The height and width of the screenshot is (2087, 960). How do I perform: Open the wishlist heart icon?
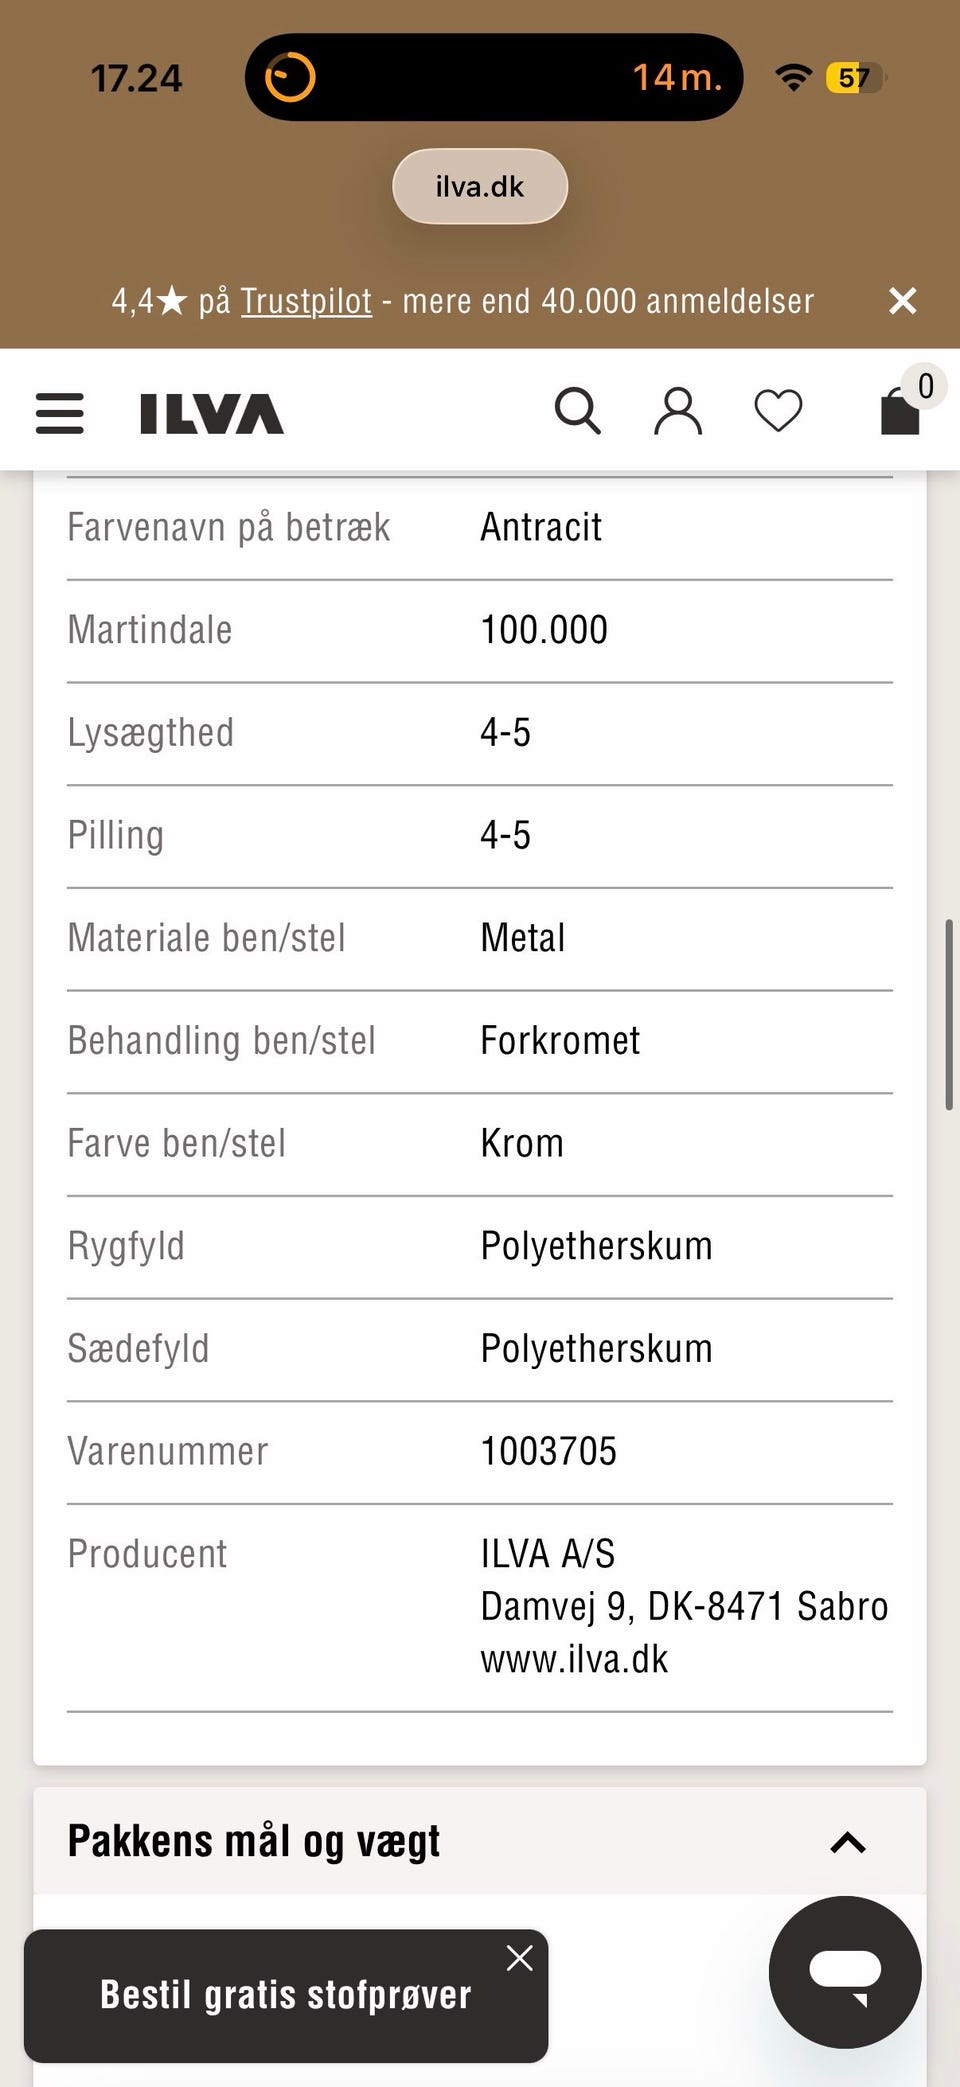point(778,411)
